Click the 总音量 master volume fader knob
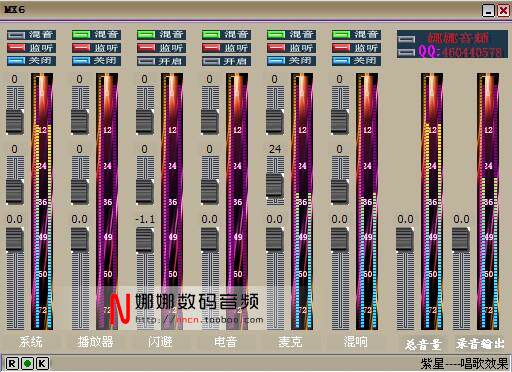Image resolution: width=512 pixels, height=372 pixels. [x=405, y=239]
